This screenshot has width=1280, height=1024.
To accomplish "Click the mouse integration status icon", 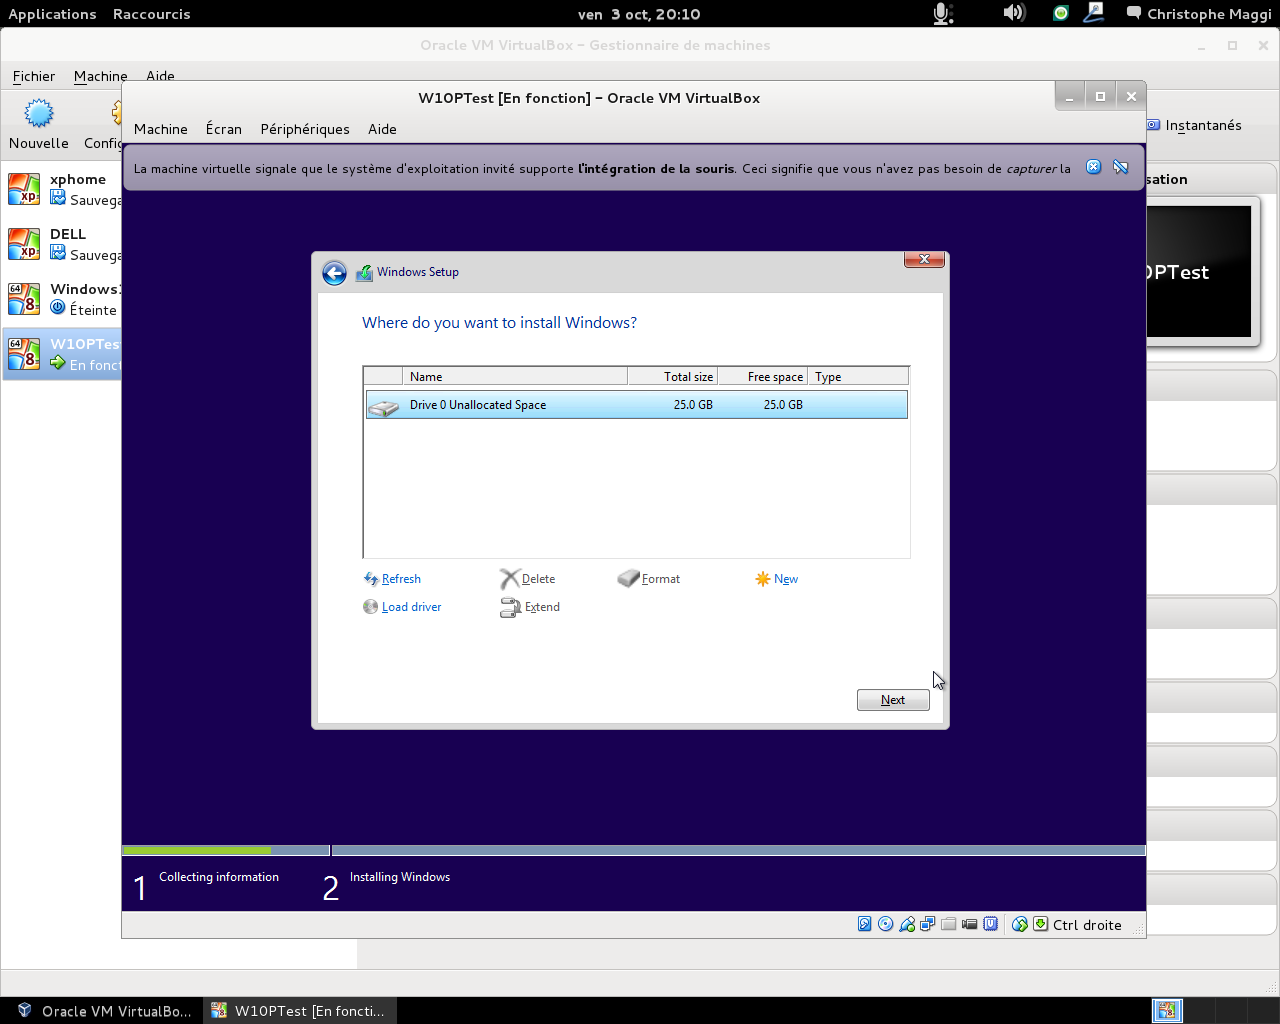I will [1019, 924].
